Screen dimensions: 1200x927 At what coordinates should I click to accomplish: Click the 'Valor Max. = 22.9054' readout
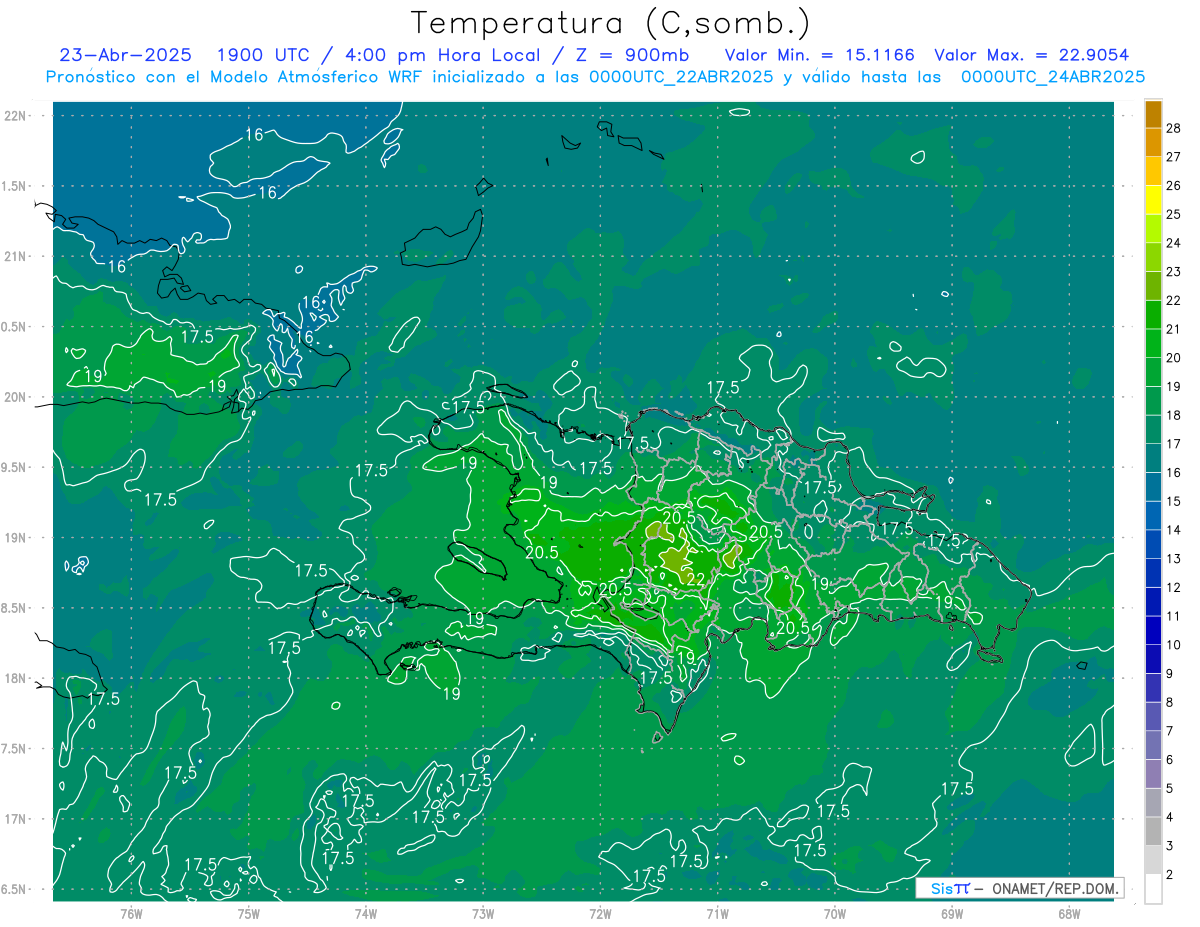tap(1031, 55)
